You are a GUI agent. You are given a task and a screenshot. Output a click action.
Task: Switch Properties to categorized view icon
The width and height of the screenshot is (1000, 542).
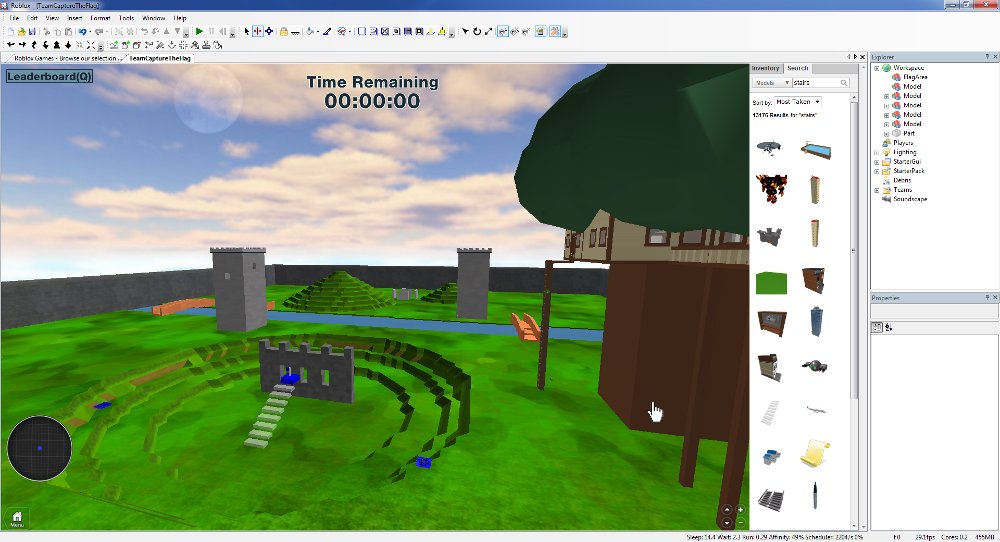point(877,327)
